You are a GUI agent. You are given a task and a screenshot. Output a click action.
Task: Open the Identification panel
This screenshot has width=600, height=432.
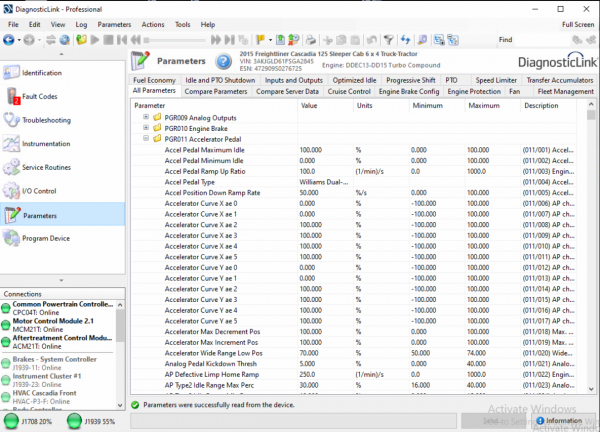(x=42, y=72)
